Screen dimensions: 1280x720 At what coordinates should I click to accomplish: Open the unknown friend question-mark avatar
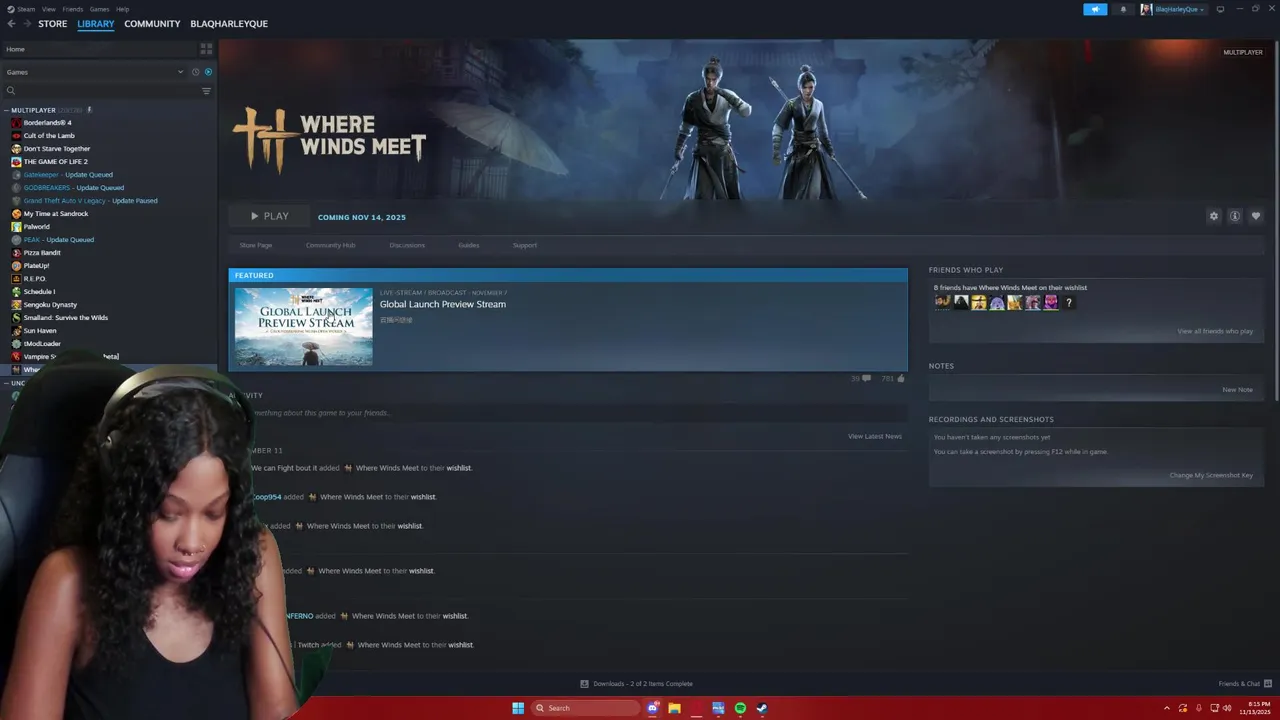click(x=1069, y=302)
